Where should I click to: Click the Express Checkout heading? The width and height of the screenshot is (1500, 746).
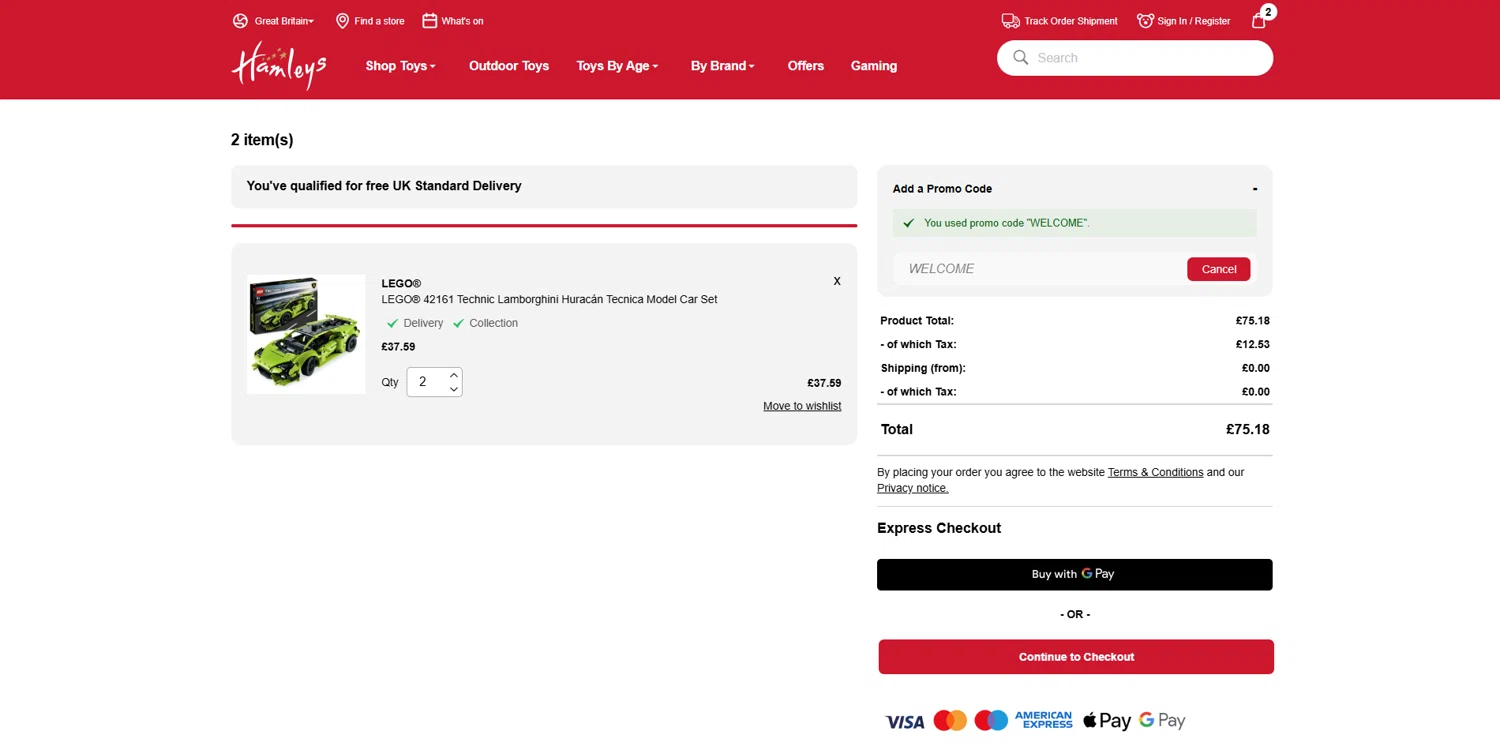point(939,528)
